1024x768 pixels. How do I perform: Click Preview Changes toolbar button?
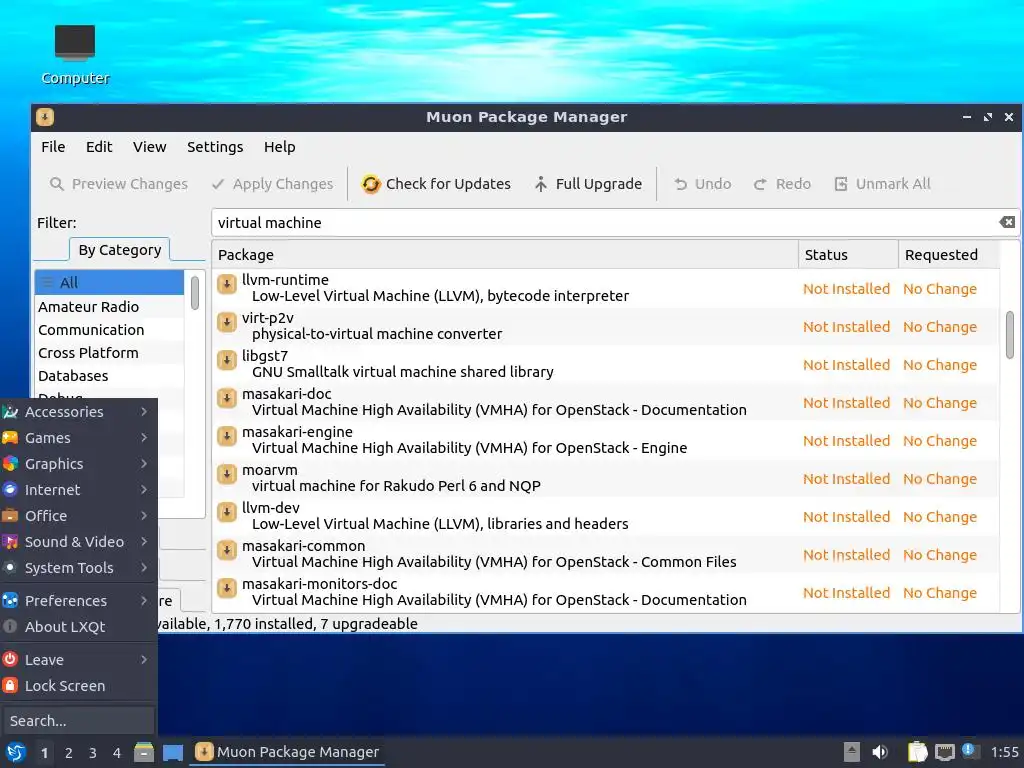pyautogui.click(x=119, y=184)
